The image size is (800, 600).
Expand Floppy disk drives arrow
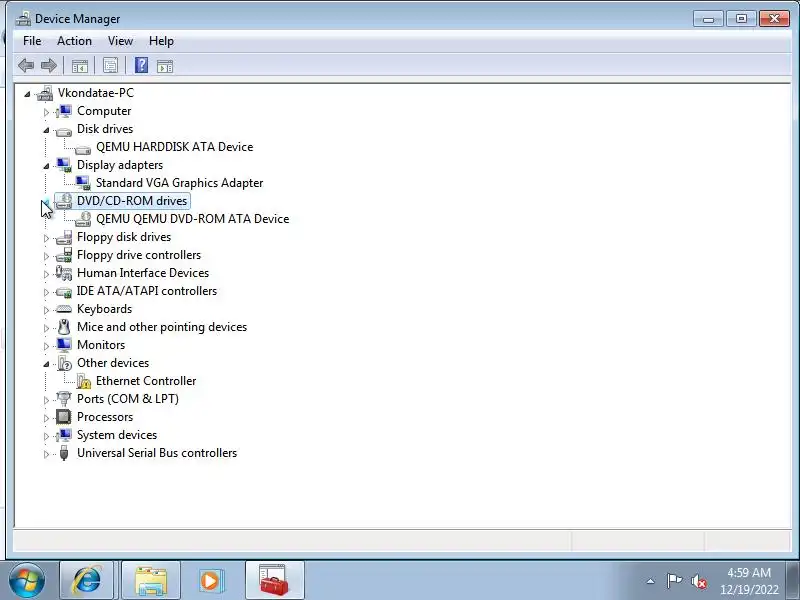[46, 238]
